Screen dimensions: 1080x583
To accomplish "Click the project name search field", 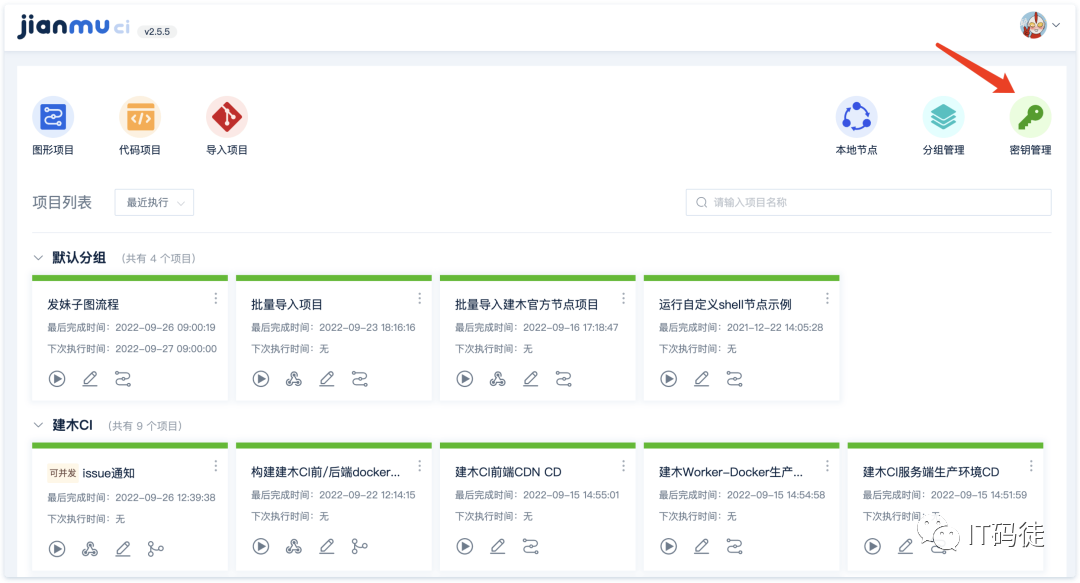I will point(867,202).
